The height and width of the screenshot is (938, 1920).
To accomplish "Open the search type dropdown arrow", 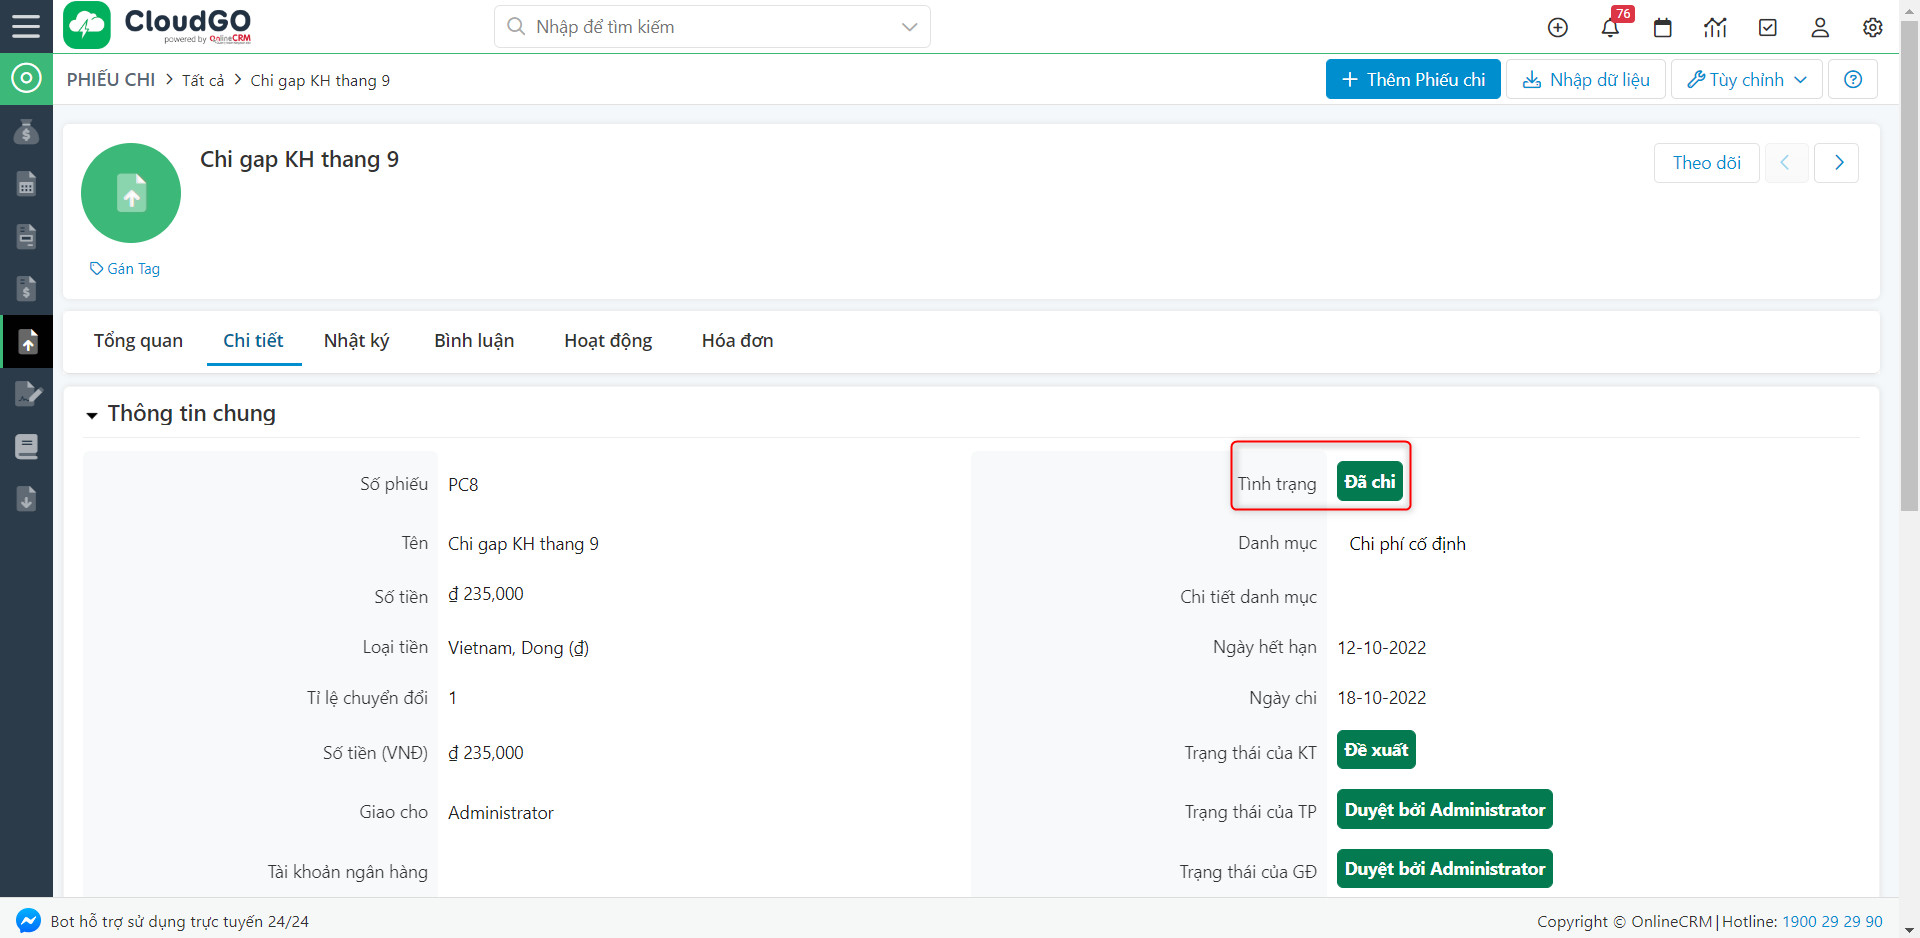I will (908, 27).
